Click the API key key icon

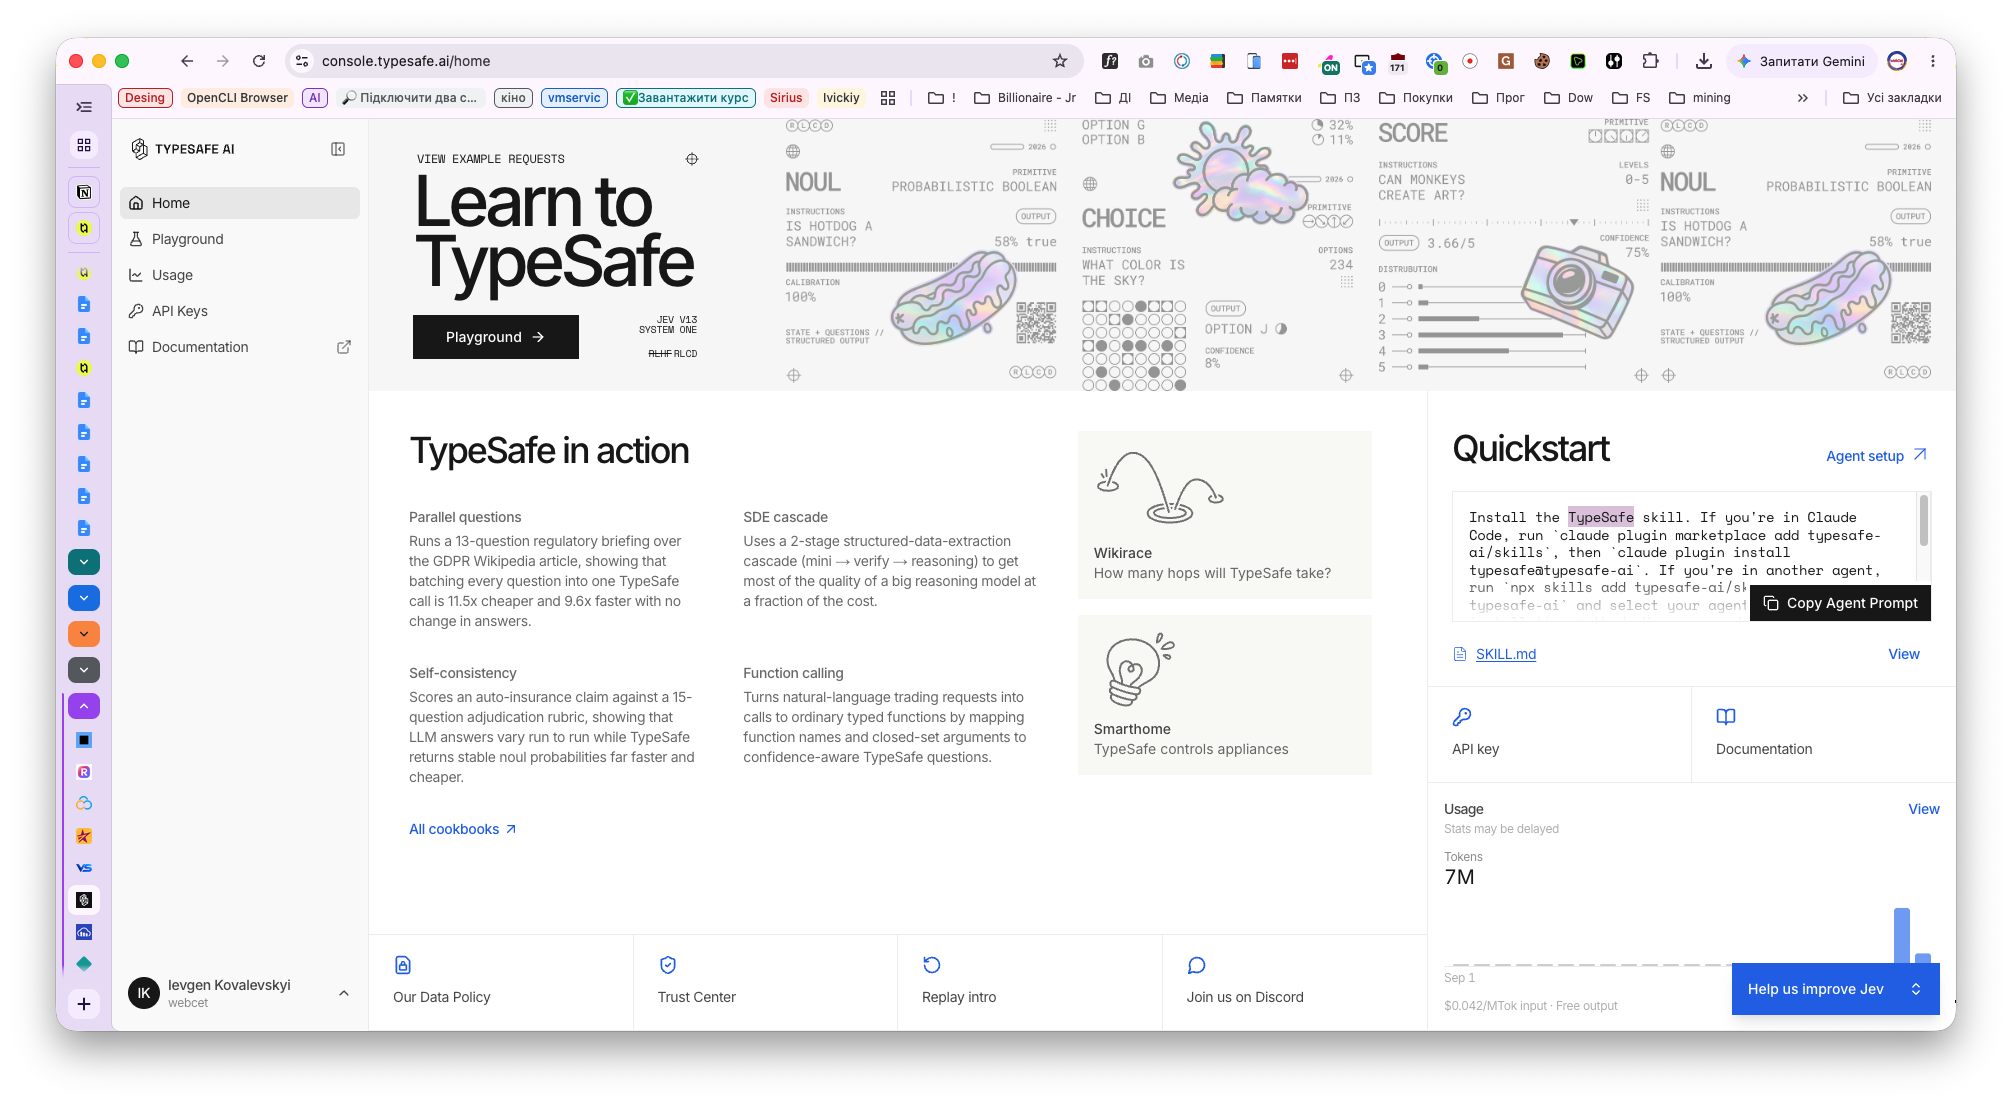click(1461, 717)
